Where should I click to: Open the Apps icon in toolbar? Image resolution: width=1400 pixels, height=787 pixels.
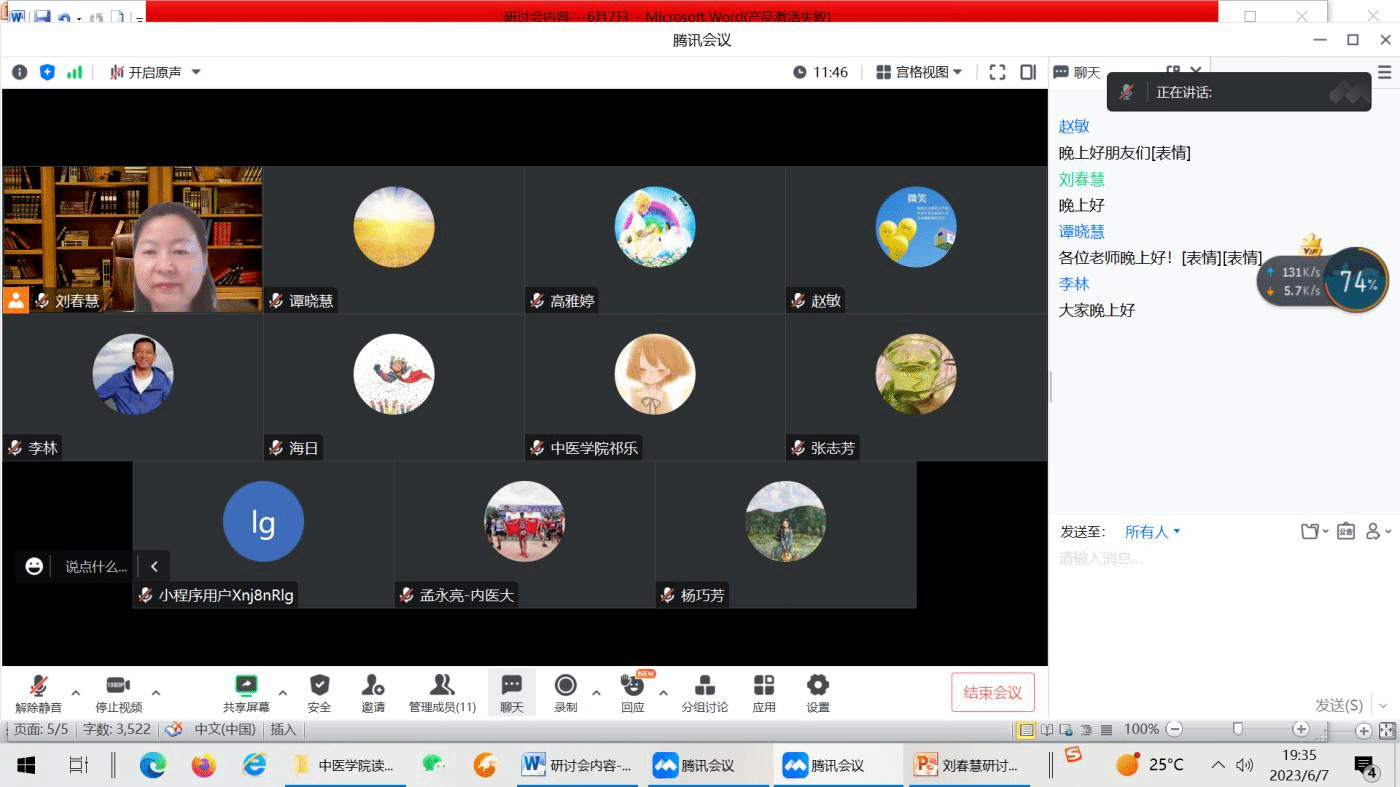pos(764,692)
